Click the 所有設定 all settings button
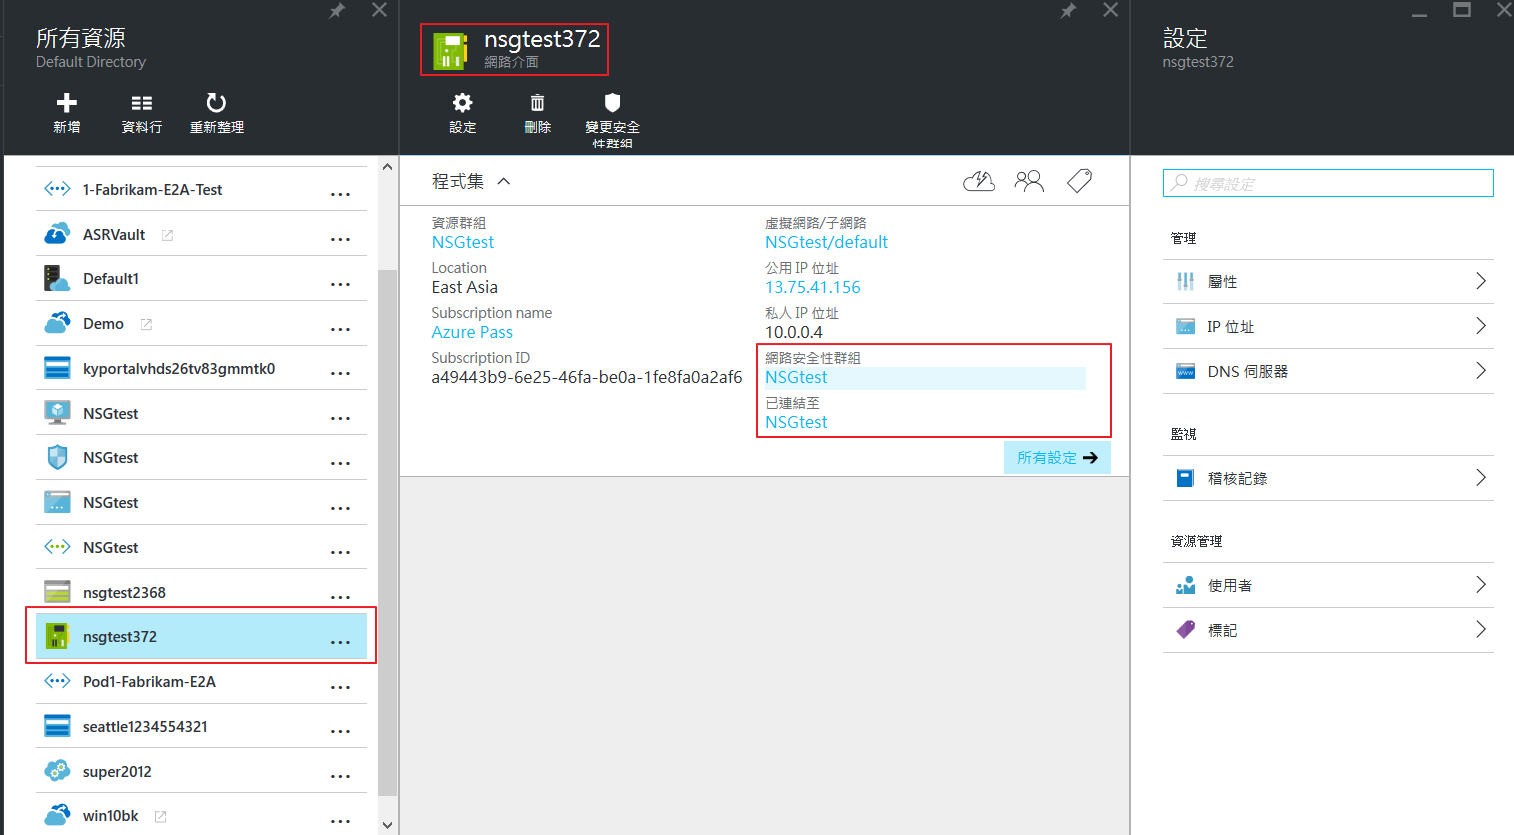Viewport: 1514px width, 835px height. pyautogui.click(x=1057, y=457)
